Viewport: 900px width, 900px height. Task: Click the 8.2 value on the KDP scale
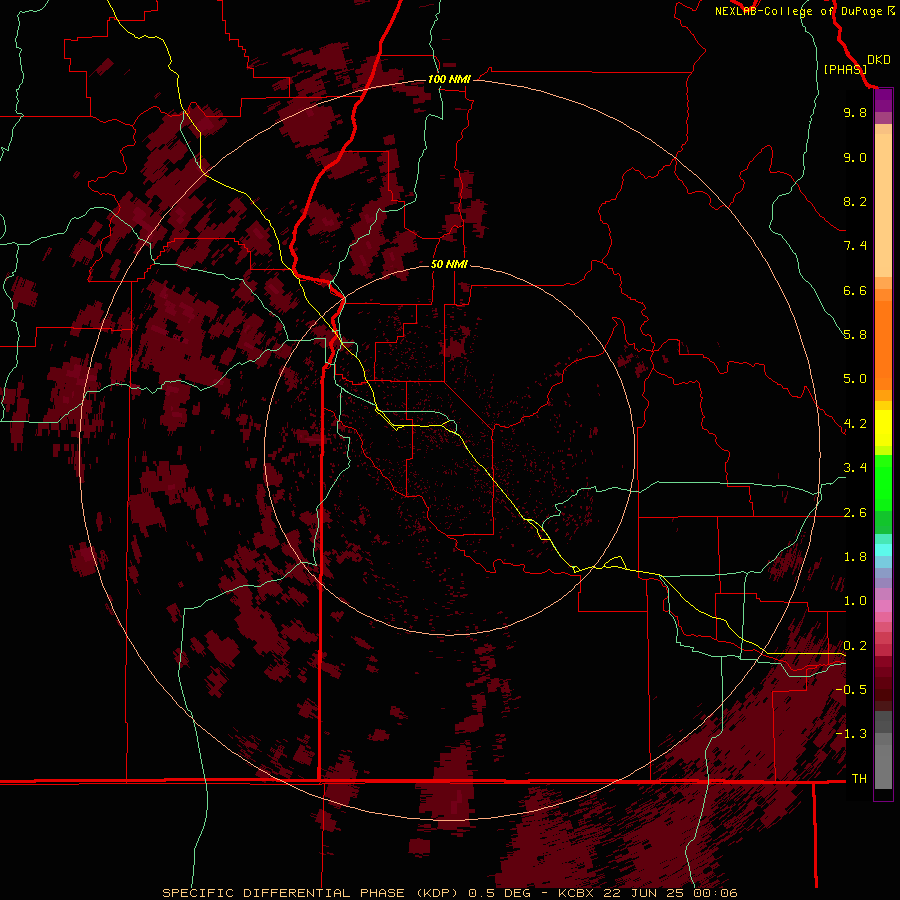(x=855, y=201)
